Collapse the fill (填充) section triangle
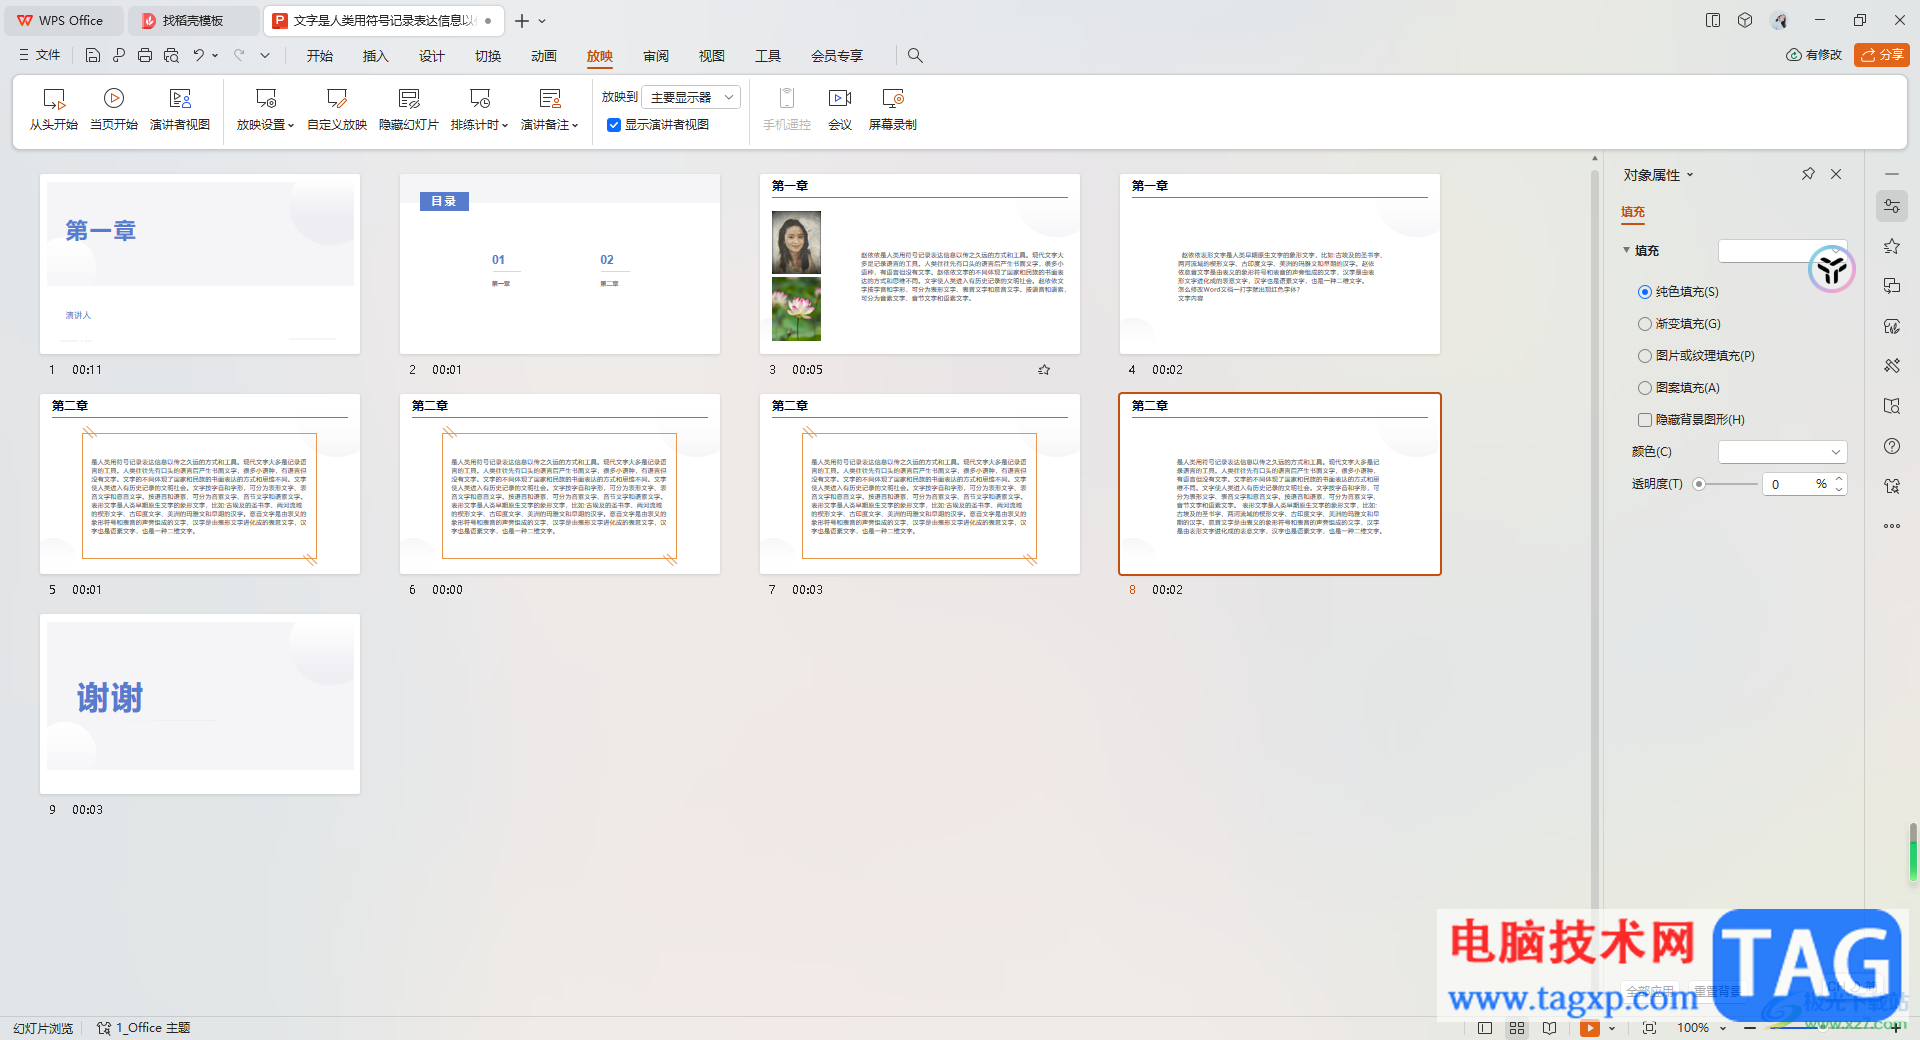The height and width of the screenshot is (1040, 1920). coord(1626,250)
